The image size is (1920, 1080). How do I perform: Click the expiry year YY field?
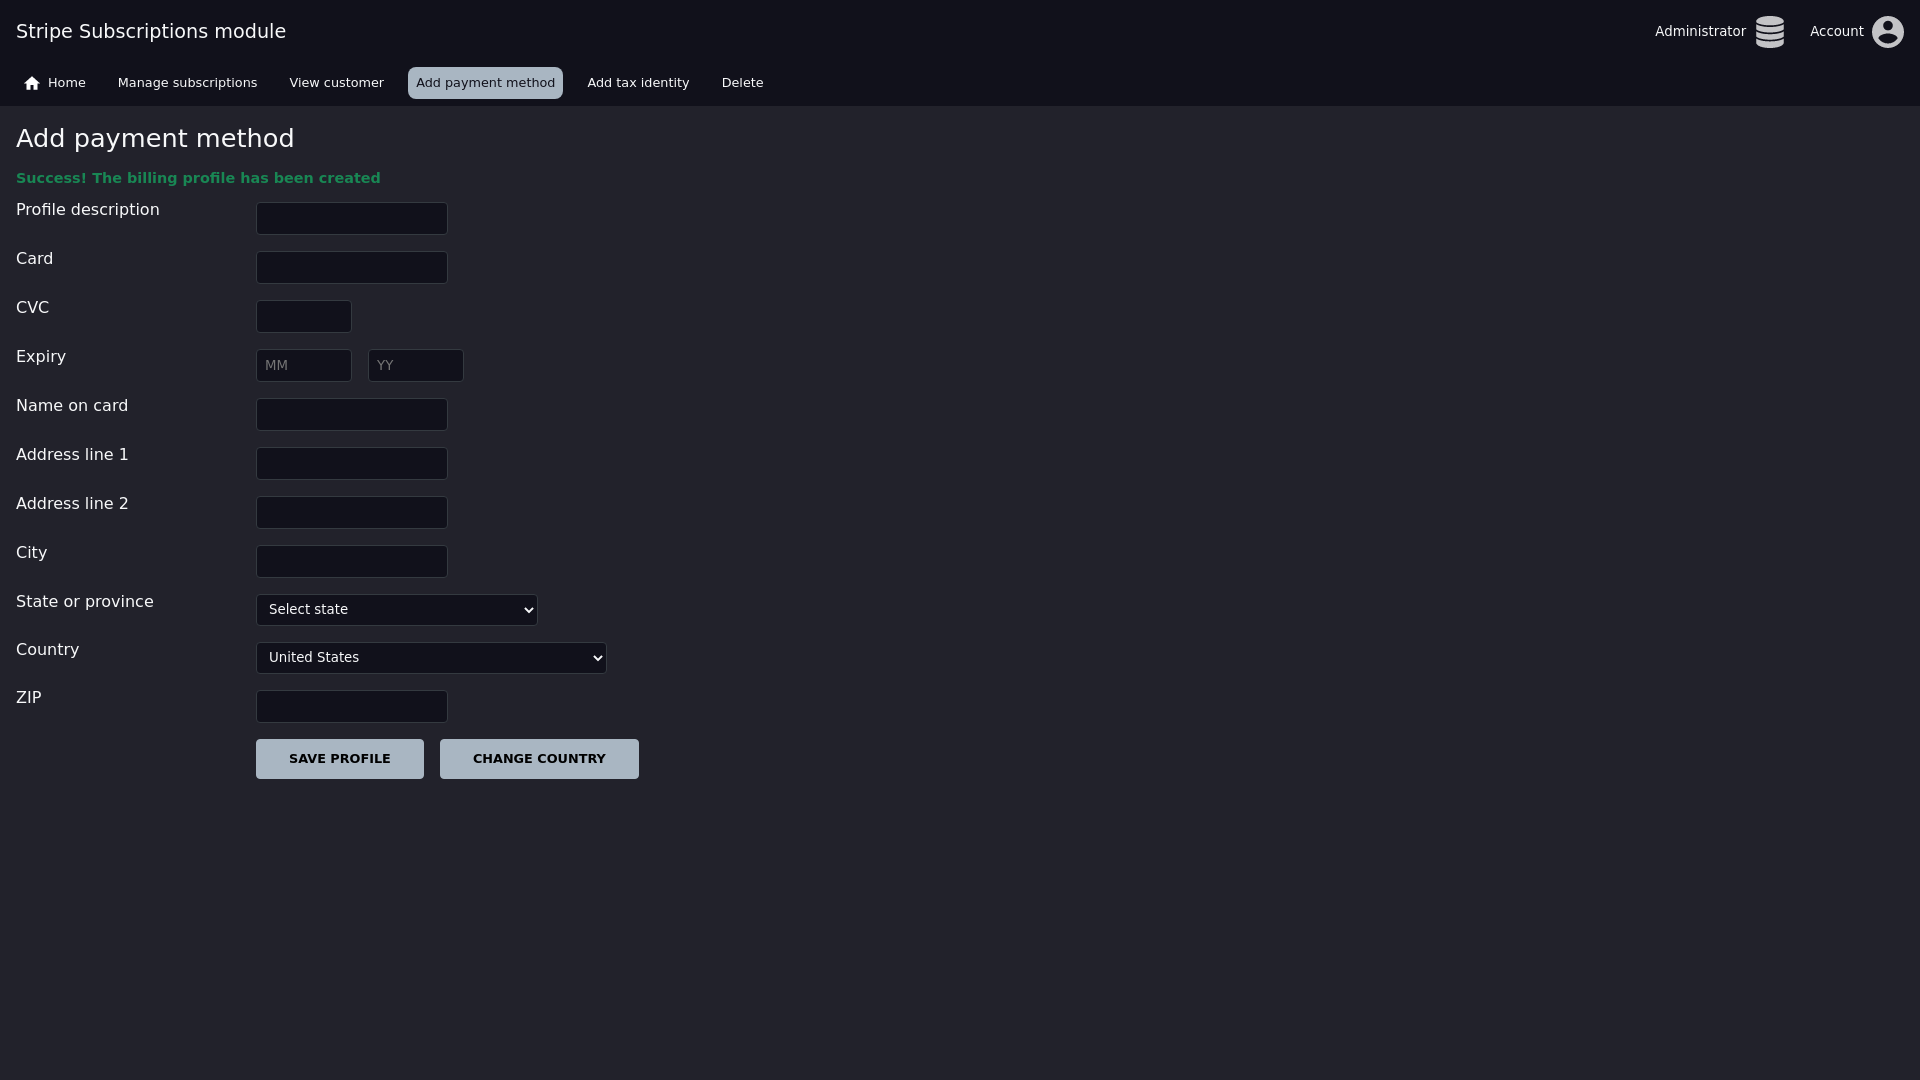pos(415,366)
